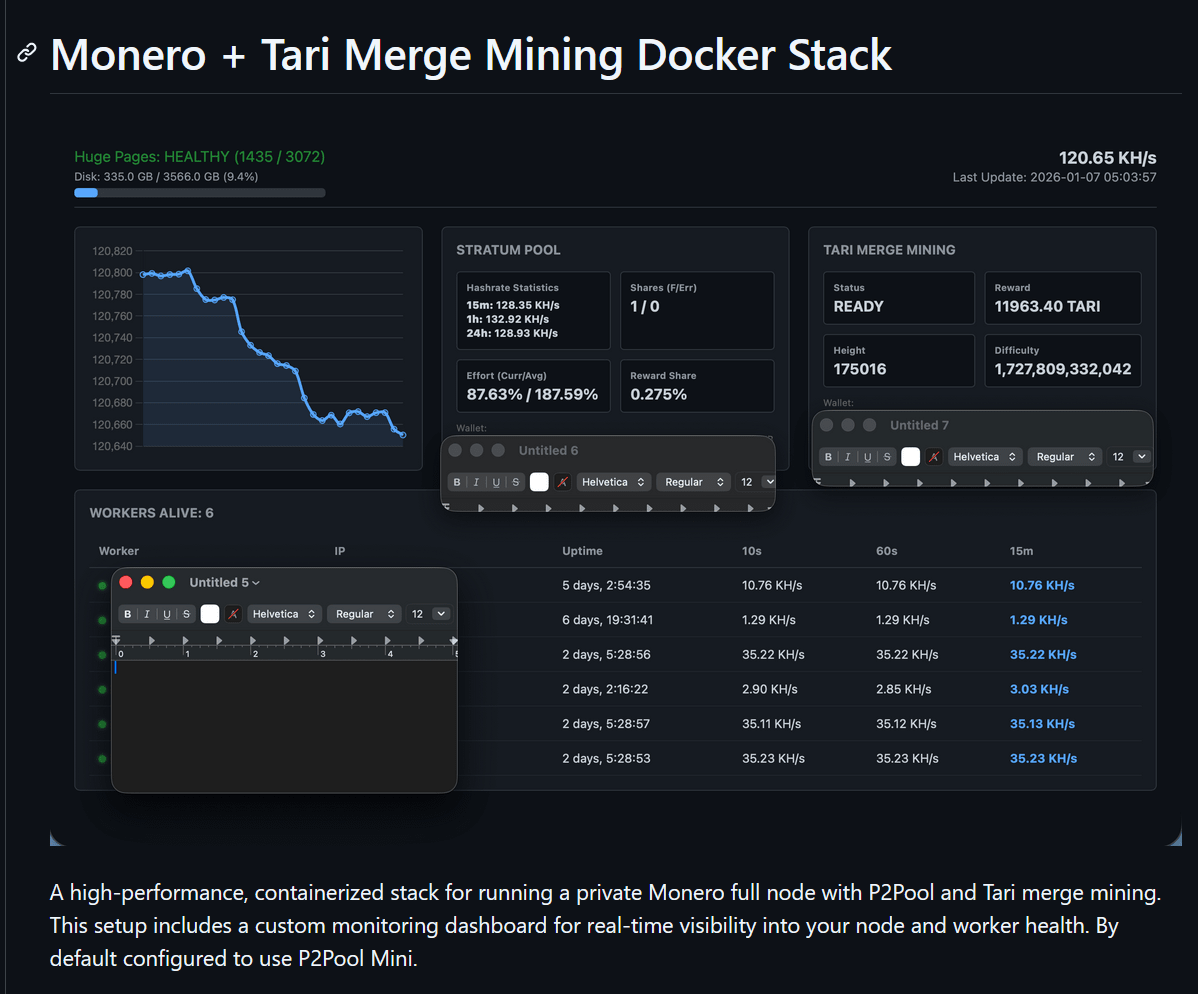Click the 3.03 KH/s 15m value
This screenshot has height=994, width=1198.
point(1039,689)
